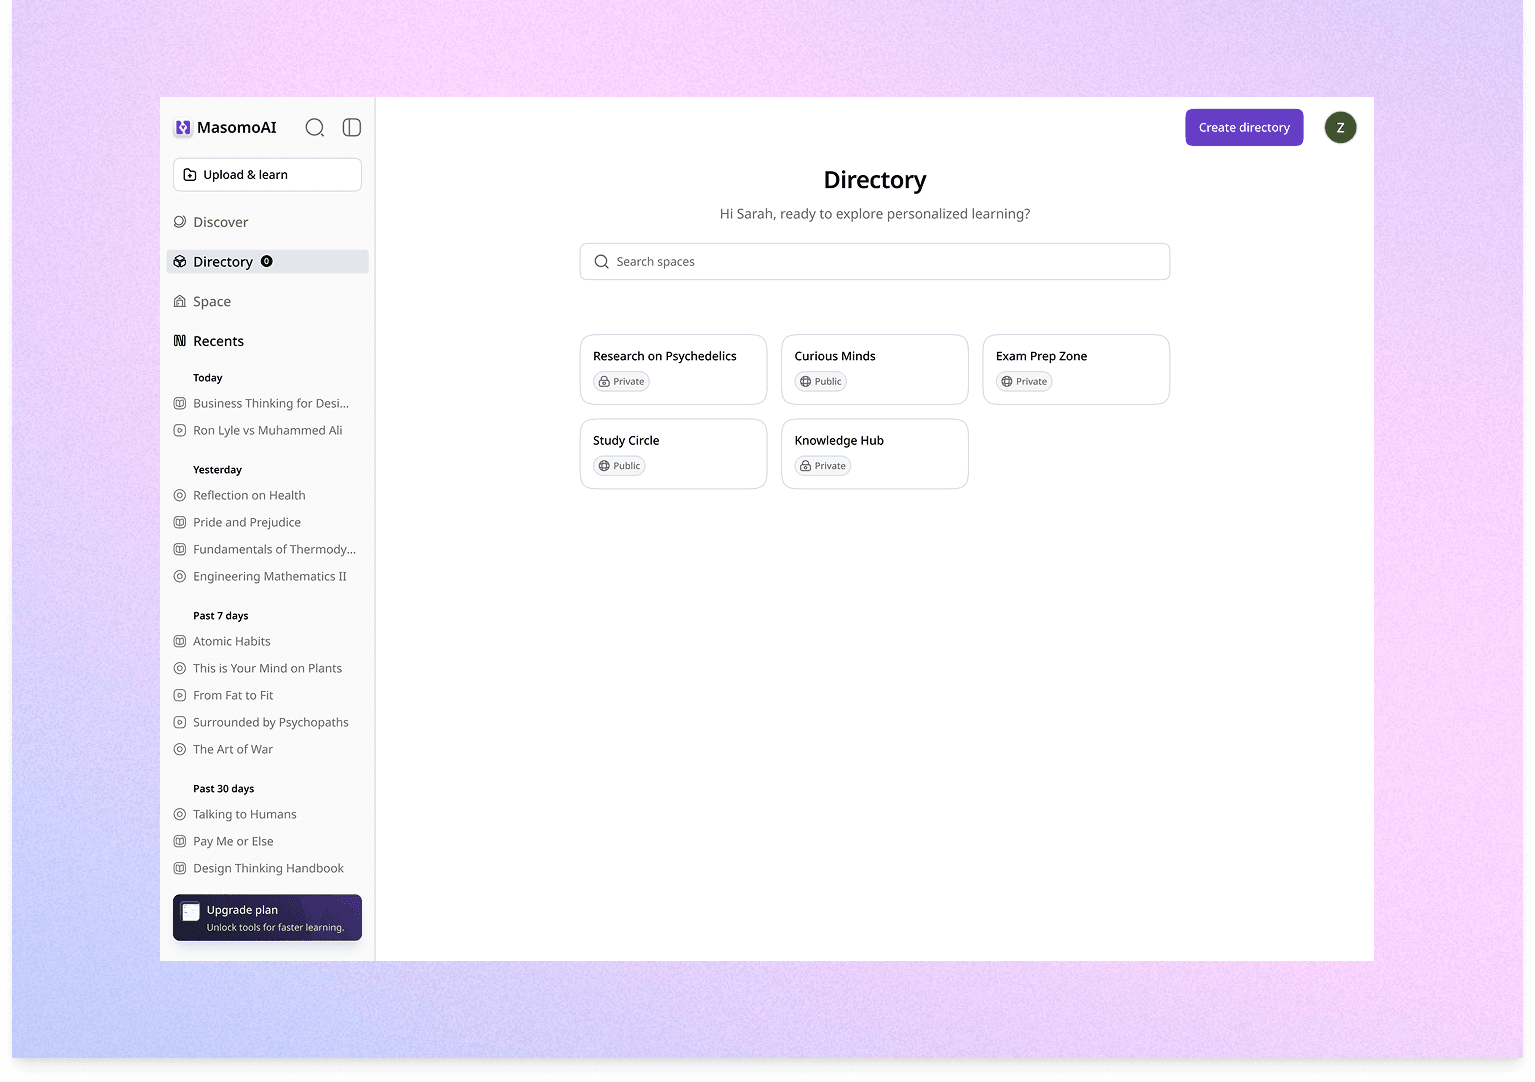Click the Directory count badge
Viewport: 1535px width, 1082px height.
pyautogui.click(x=267, y=261)
